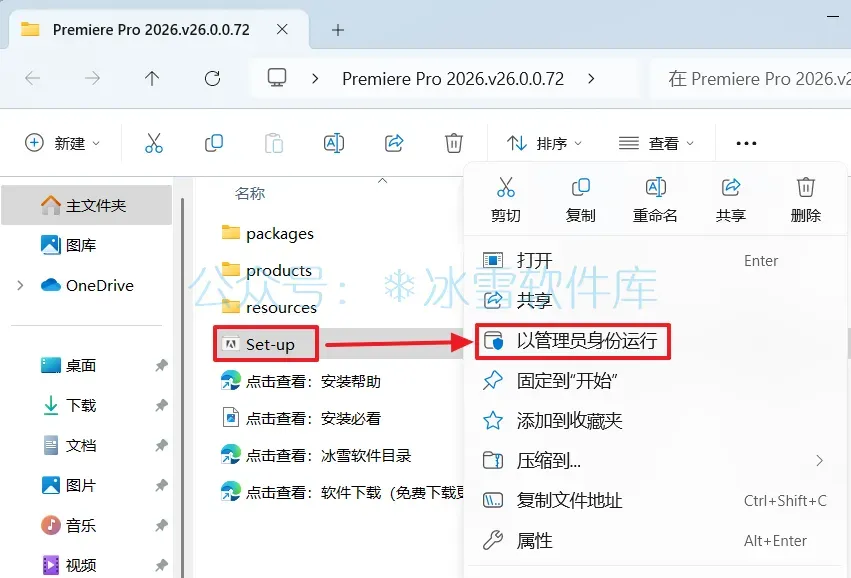Choose 删除 (Delete) in context menu
The image size is (851, 578).
coord(805,200)
